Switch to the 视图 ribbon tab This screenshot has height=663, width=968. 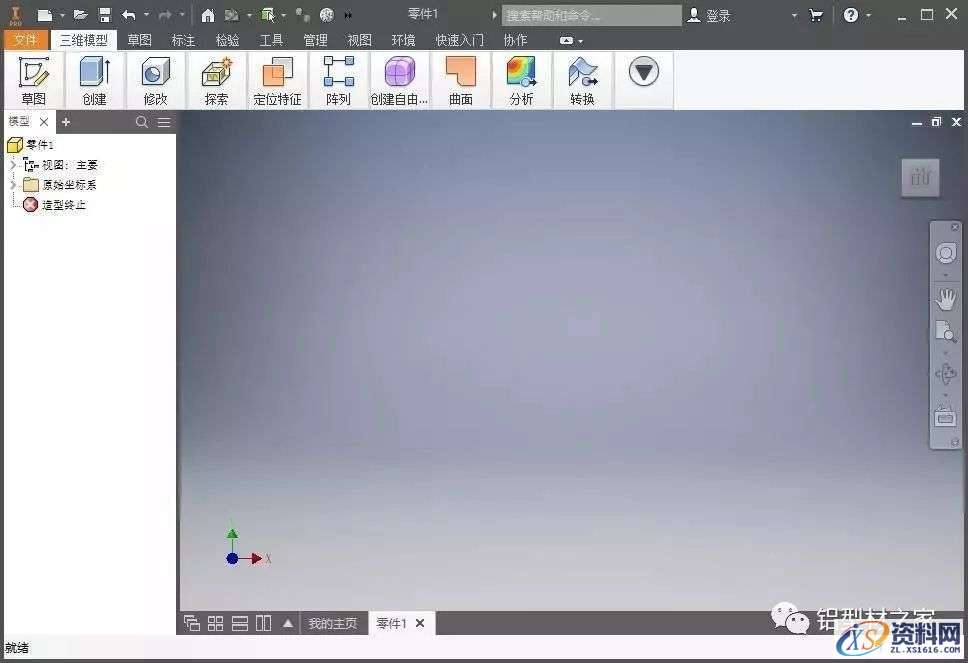(x=359, y=40)
